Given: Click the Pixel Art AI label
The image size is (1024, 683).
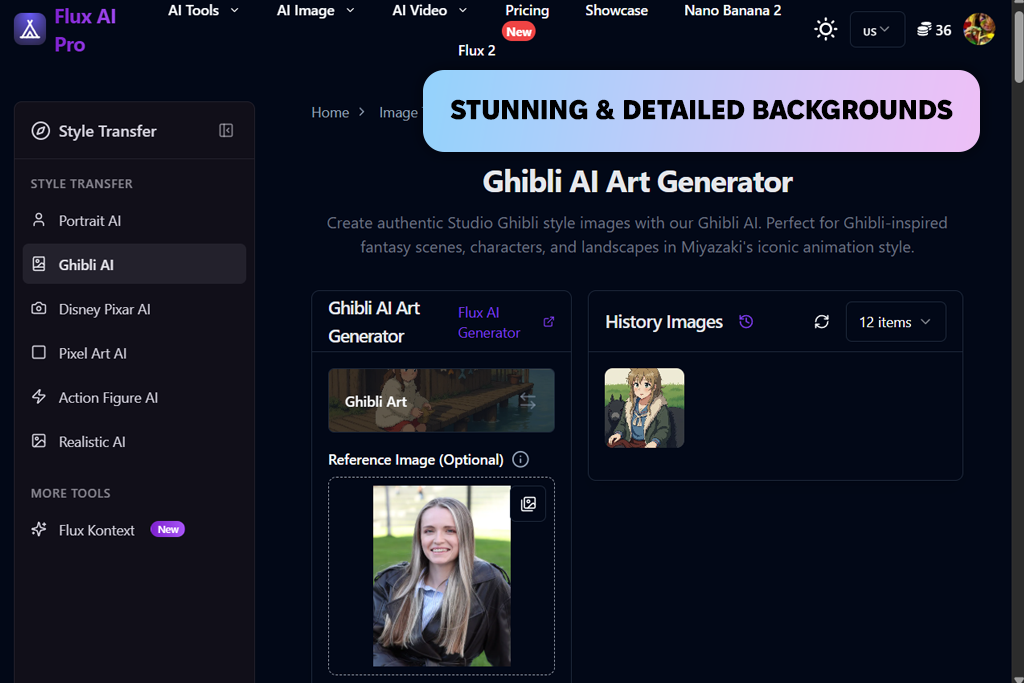Looking at the screenshot, I should 93,353.
